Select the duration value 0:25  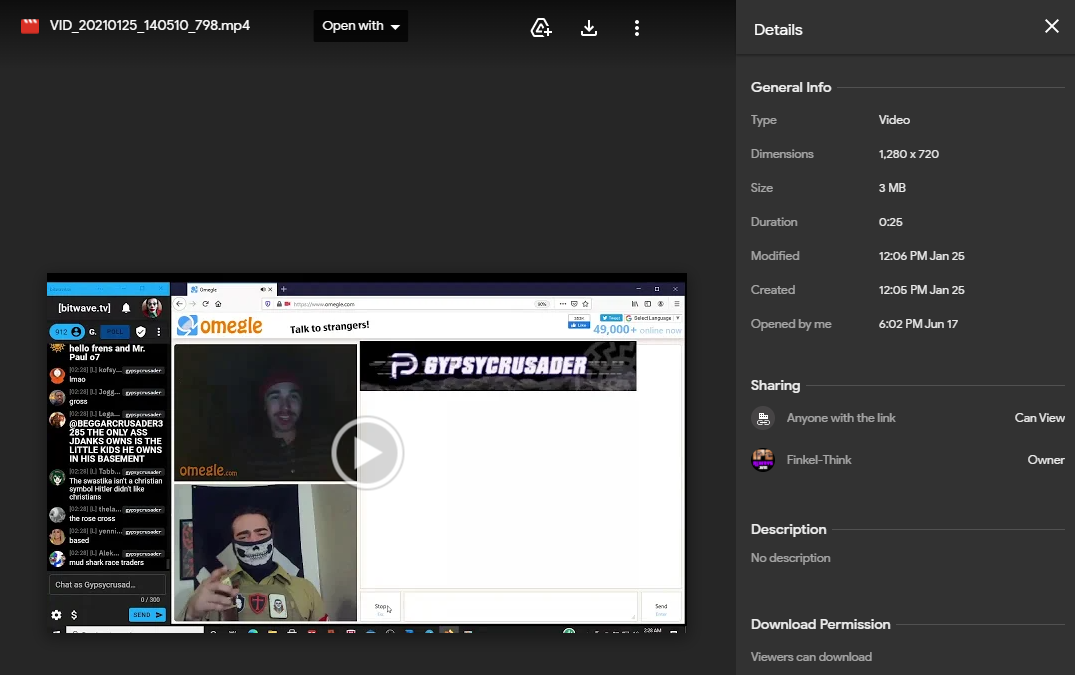click(x=891, y=222)
